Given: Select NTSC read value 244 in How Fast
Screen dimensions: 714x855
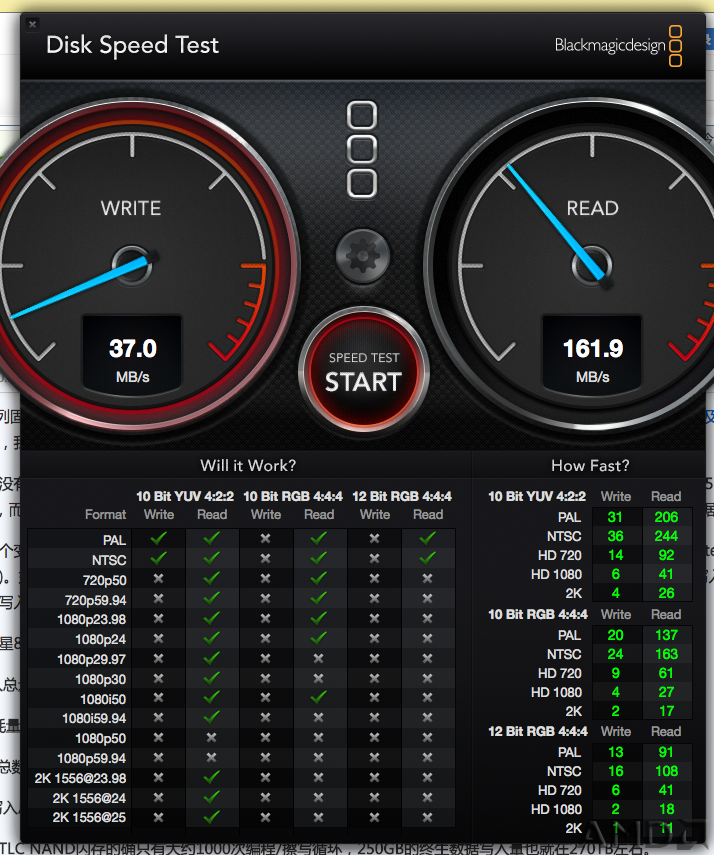Looking at the screenshot, I should pos(666,536).
